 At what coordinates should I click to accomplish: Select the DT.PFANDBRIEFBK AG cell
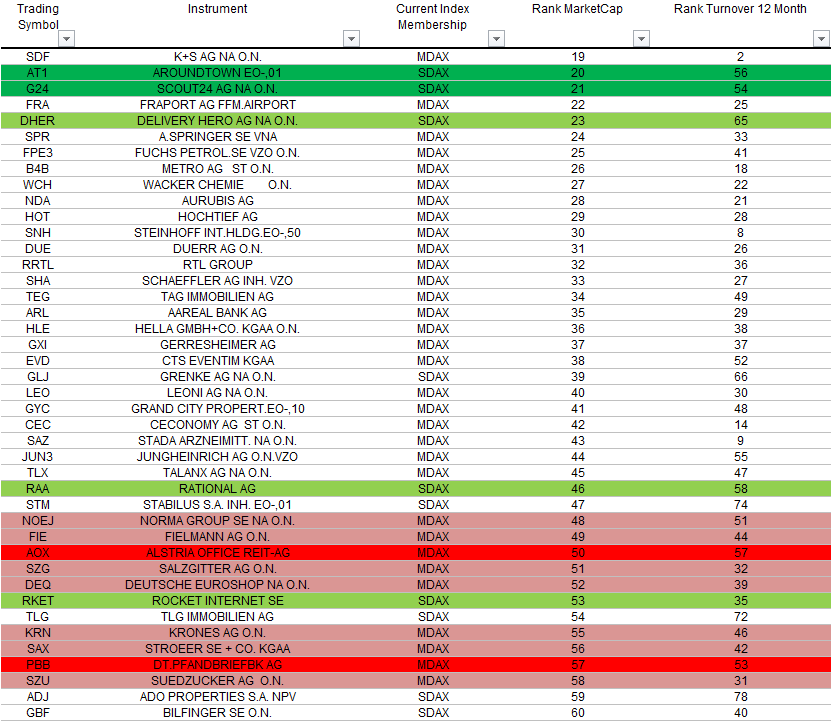click(217, 664)
